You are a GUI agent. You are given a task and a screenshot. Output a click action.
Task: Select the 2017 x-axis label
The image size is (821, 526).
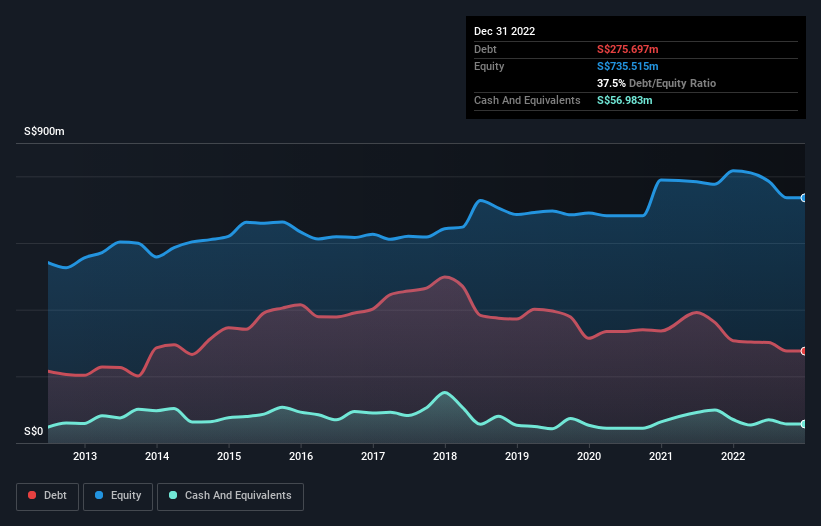pyautogui.click(x=373, y=456)
